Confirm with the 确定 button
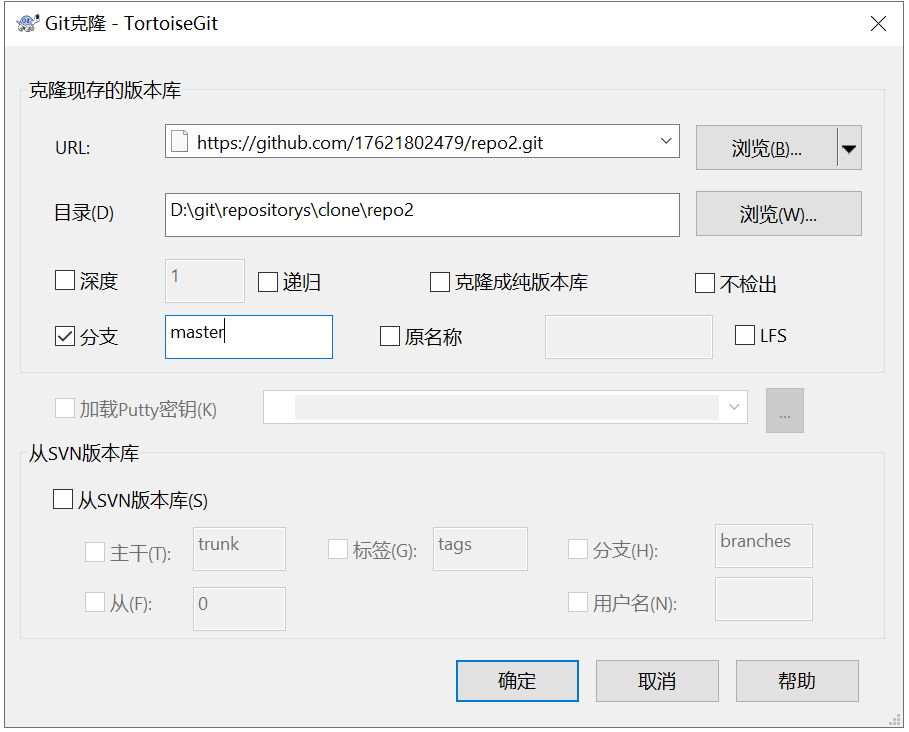 click(x=517, y=681)
